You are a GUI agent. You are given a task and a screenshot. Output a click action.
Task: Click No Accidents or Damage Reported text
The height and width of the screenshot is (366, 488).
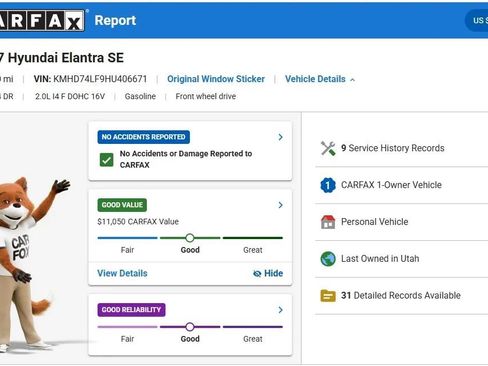pyautogui.click(x=186, y=159)
